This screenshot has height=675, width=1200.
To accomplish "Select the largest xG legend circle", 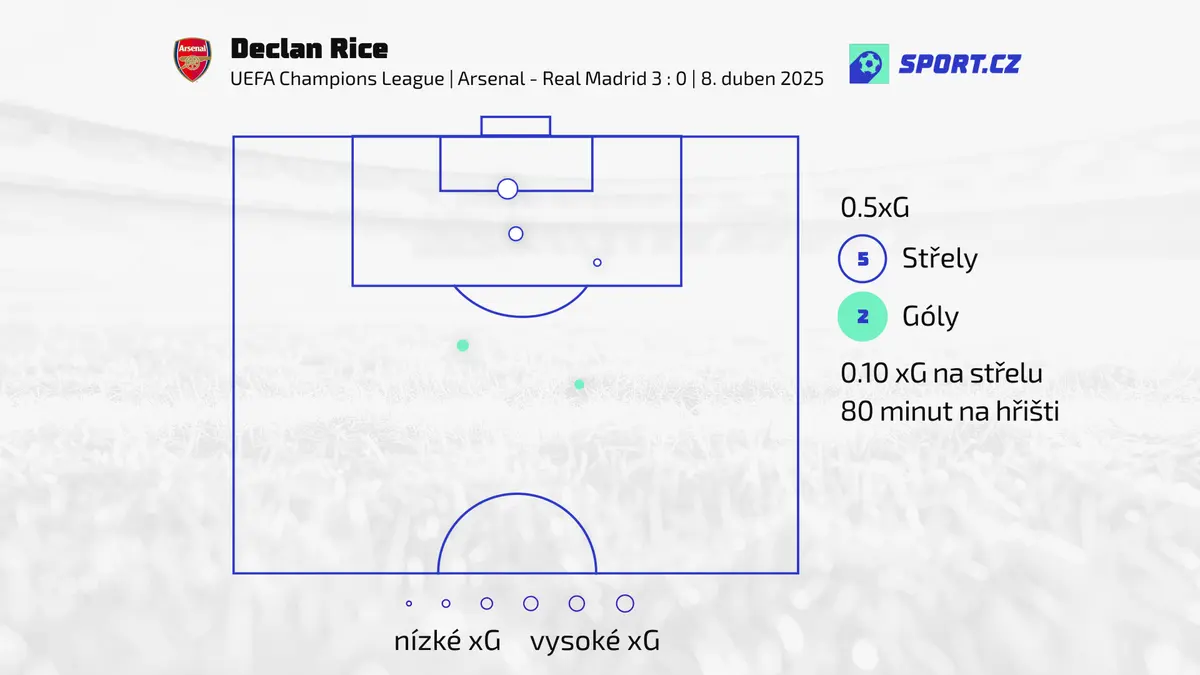I will click(x=625, y=603).
